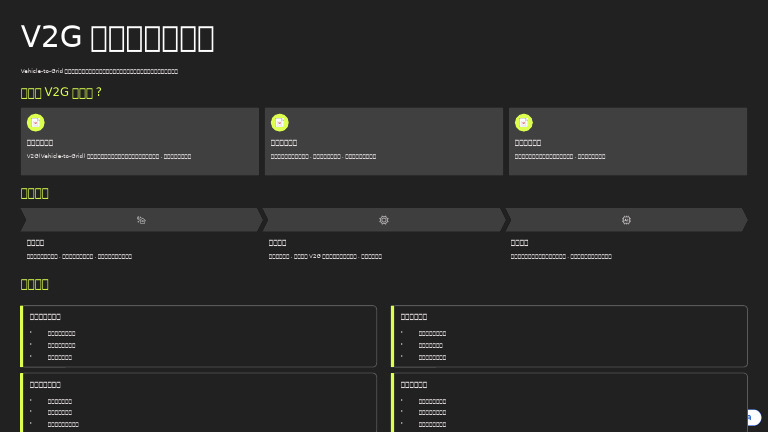Click the AI chip icon in the last chevron step

pyautogui.click(x=626, y=220)
